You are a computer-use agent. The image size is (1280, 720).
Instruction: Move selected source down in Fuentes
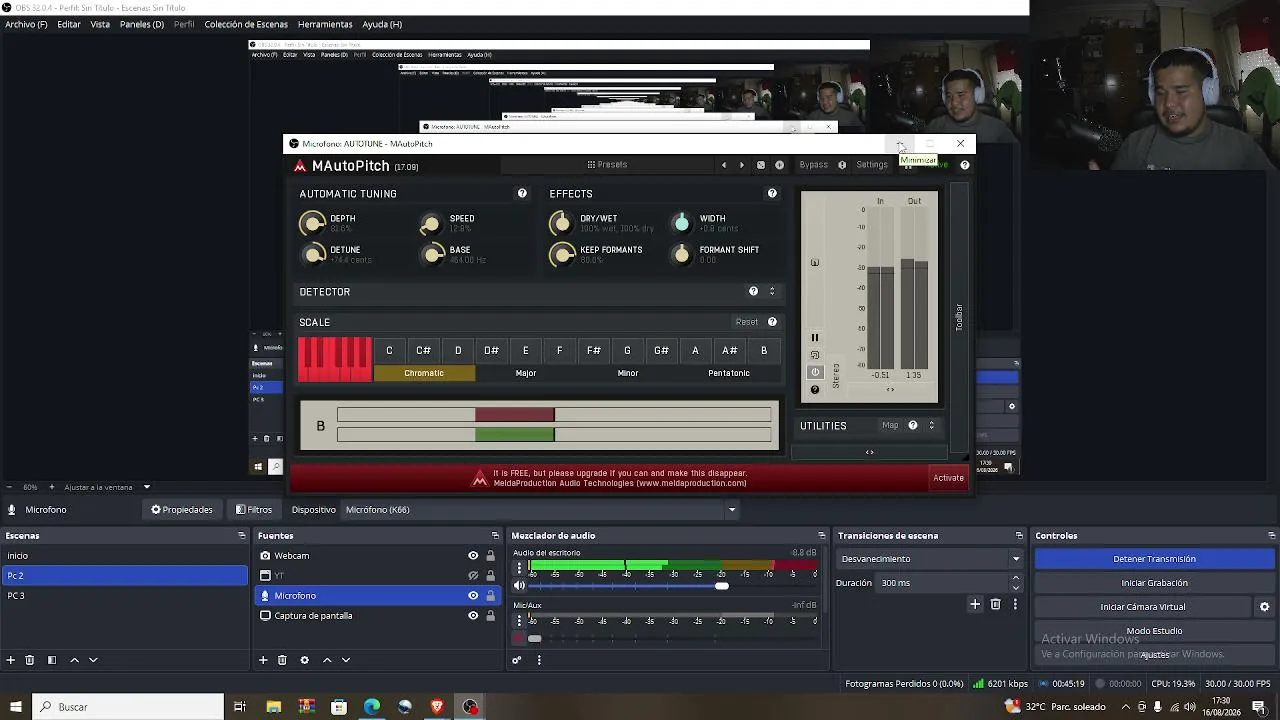pos(346,660)
